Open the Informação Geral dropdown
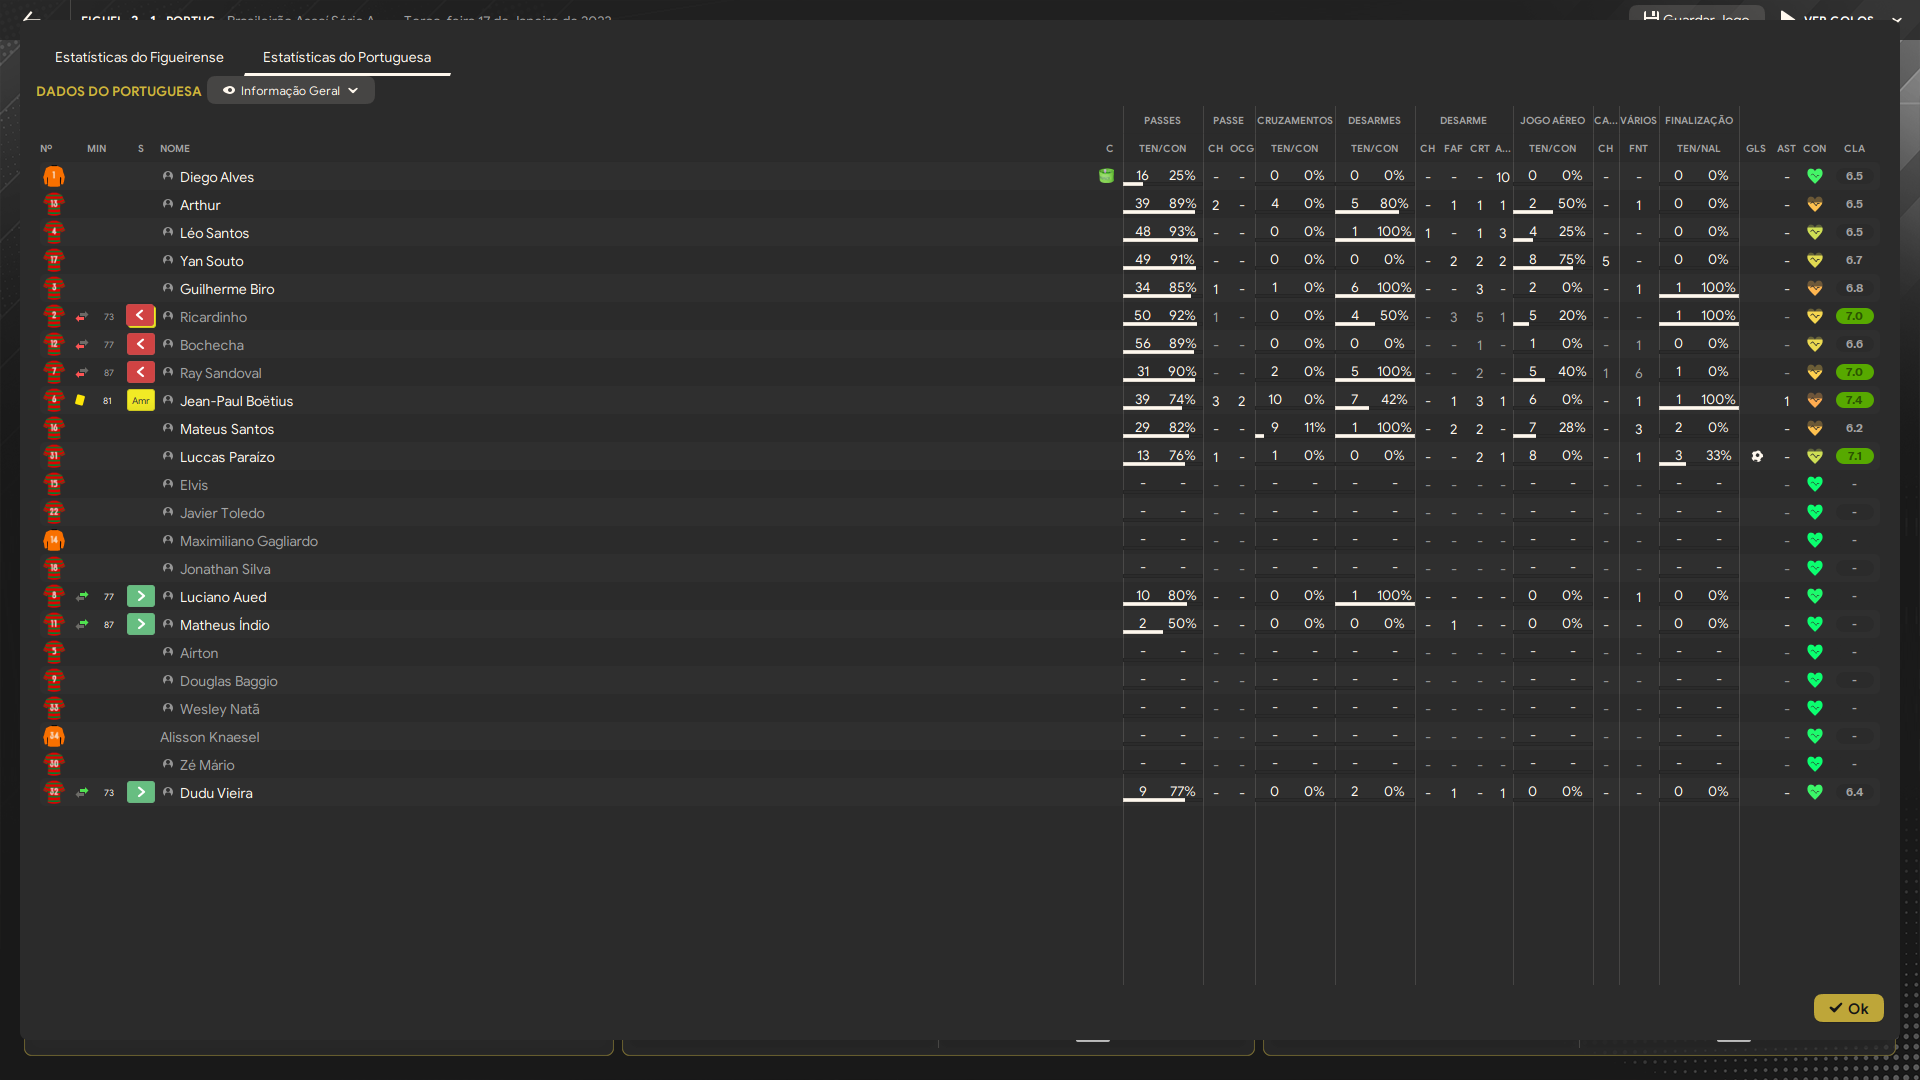Image resolution: width=1920 pixels, height=1080 pixels. coord(291,90)
